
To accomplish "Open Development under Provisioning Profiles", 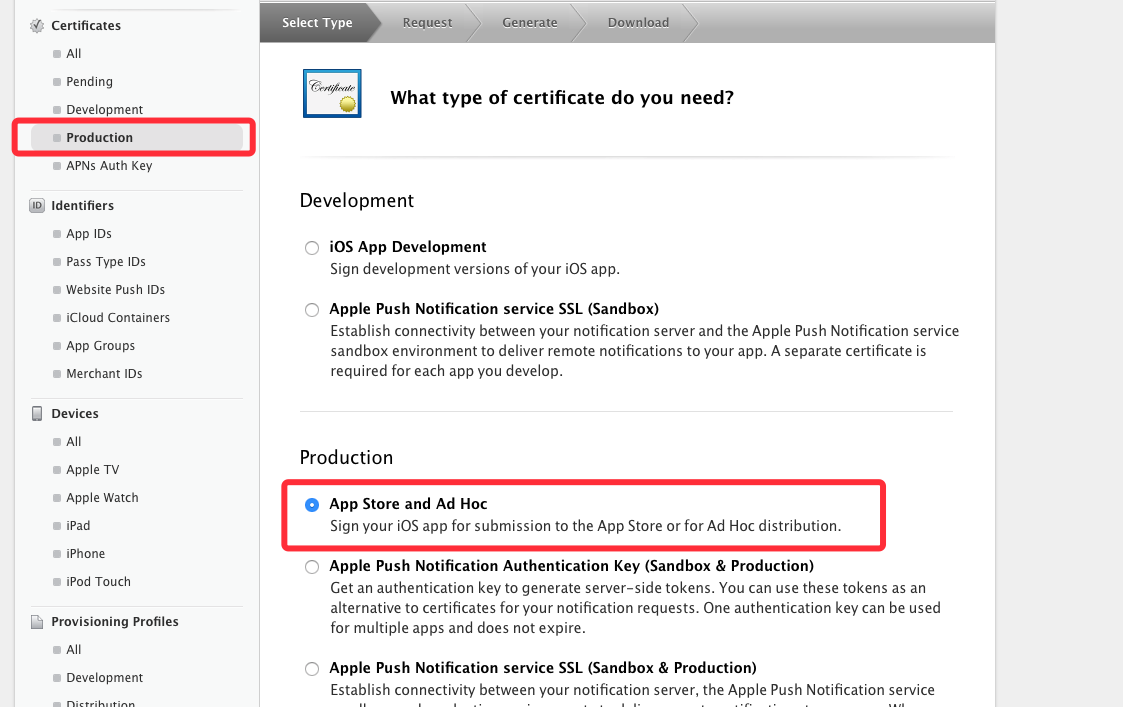I will point(105,677).
